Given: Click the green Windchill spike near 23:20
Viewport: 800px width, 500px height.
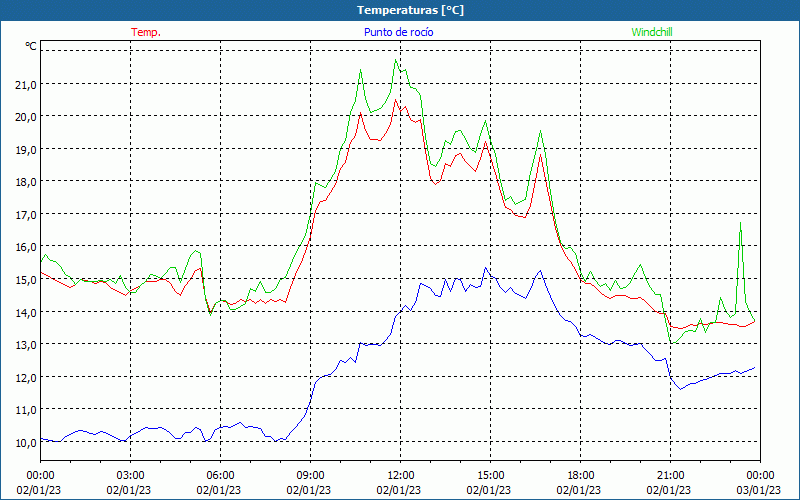Looking at the screenshot, I should [x=740, y=223].
